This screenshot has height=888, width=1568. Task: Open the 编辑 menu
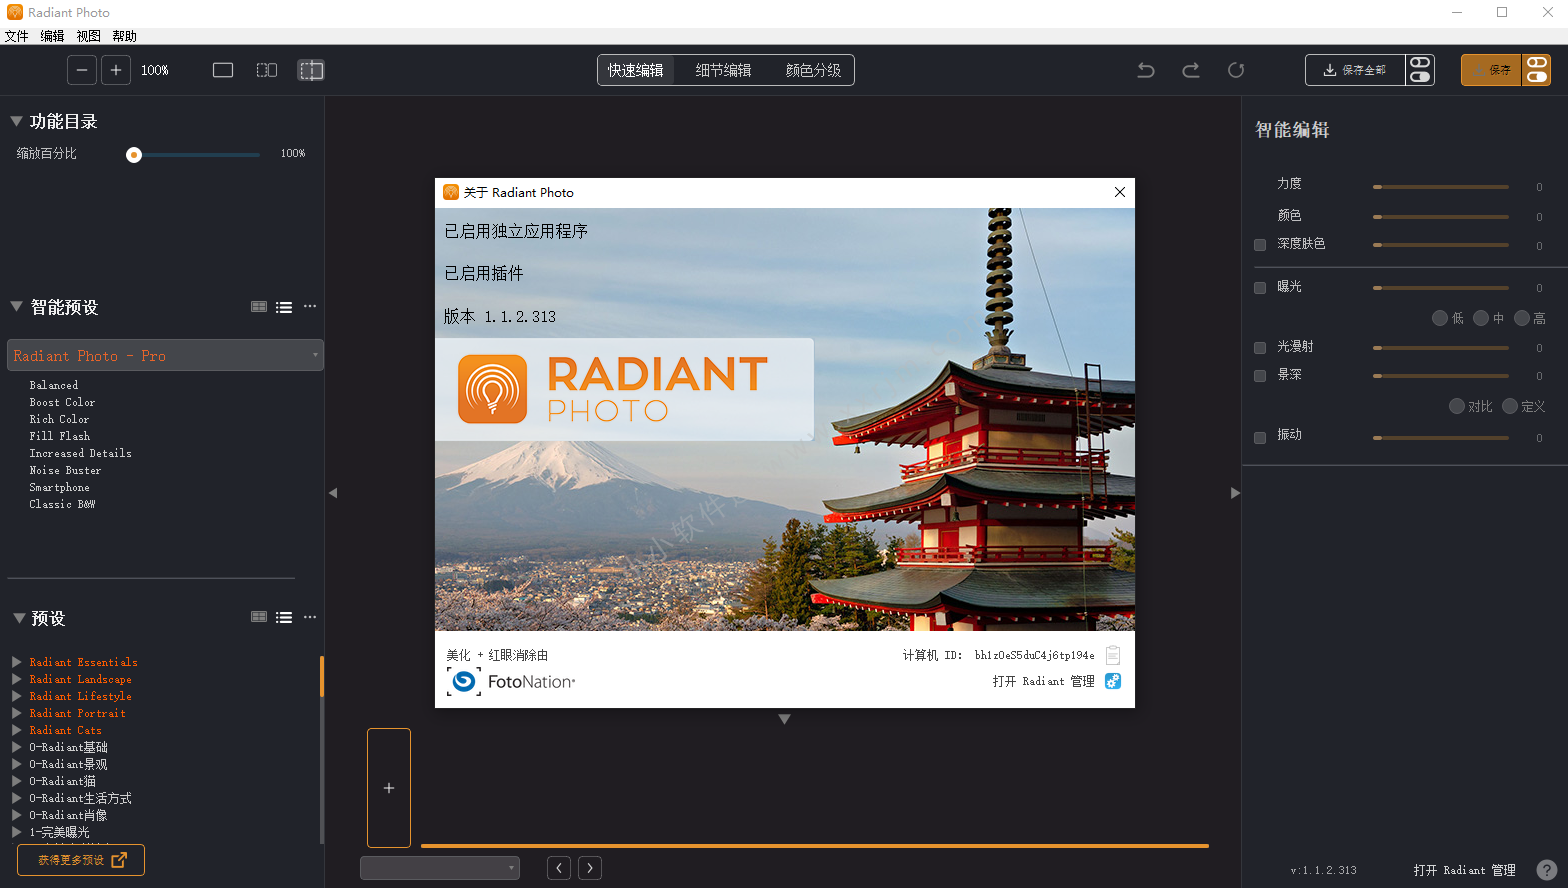pyautogui.click(x=52, y=36)
